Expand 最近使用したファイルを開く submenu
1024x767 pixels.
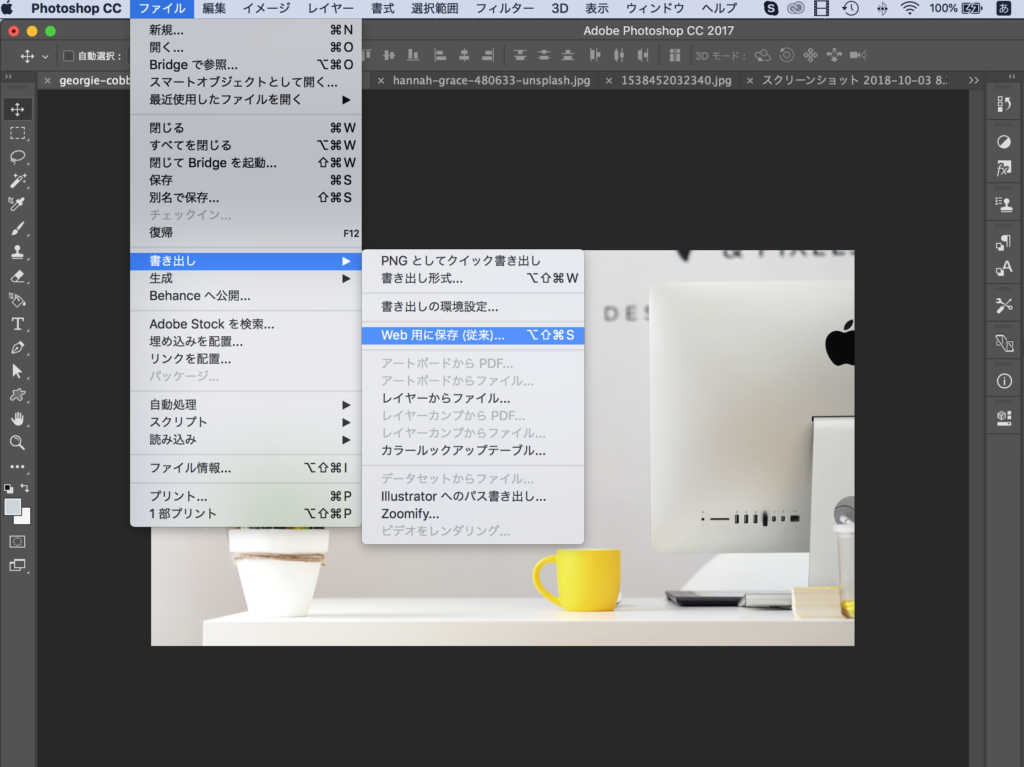(x=246, y=99)
